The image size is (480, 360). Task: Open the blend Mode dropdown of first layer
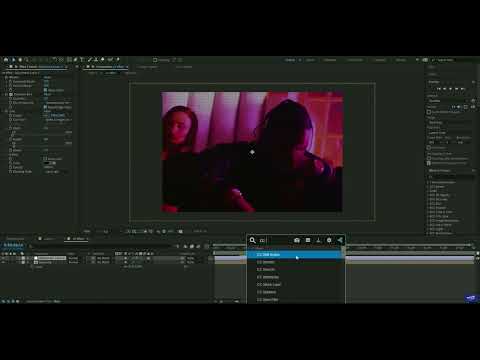pyautogui.click(x=73, y=258)
